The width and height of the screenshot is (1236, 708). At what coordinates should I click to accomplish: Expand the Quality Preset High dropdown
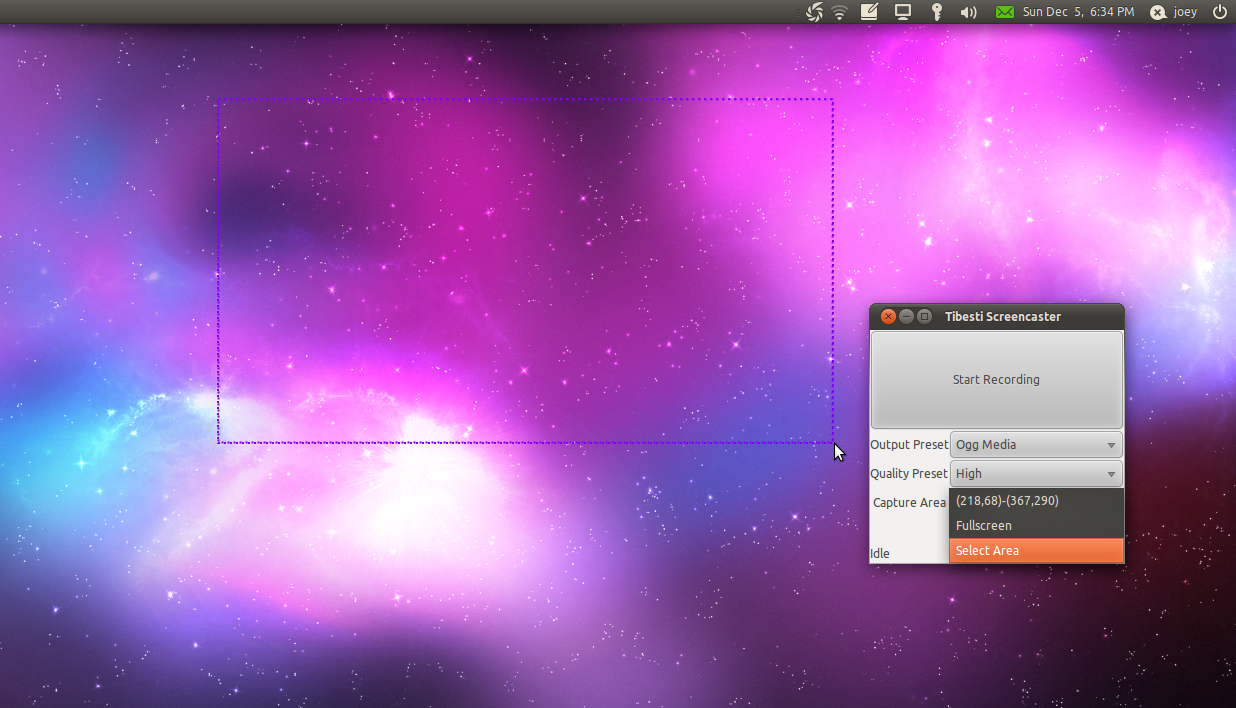[x=1036, y=474]
